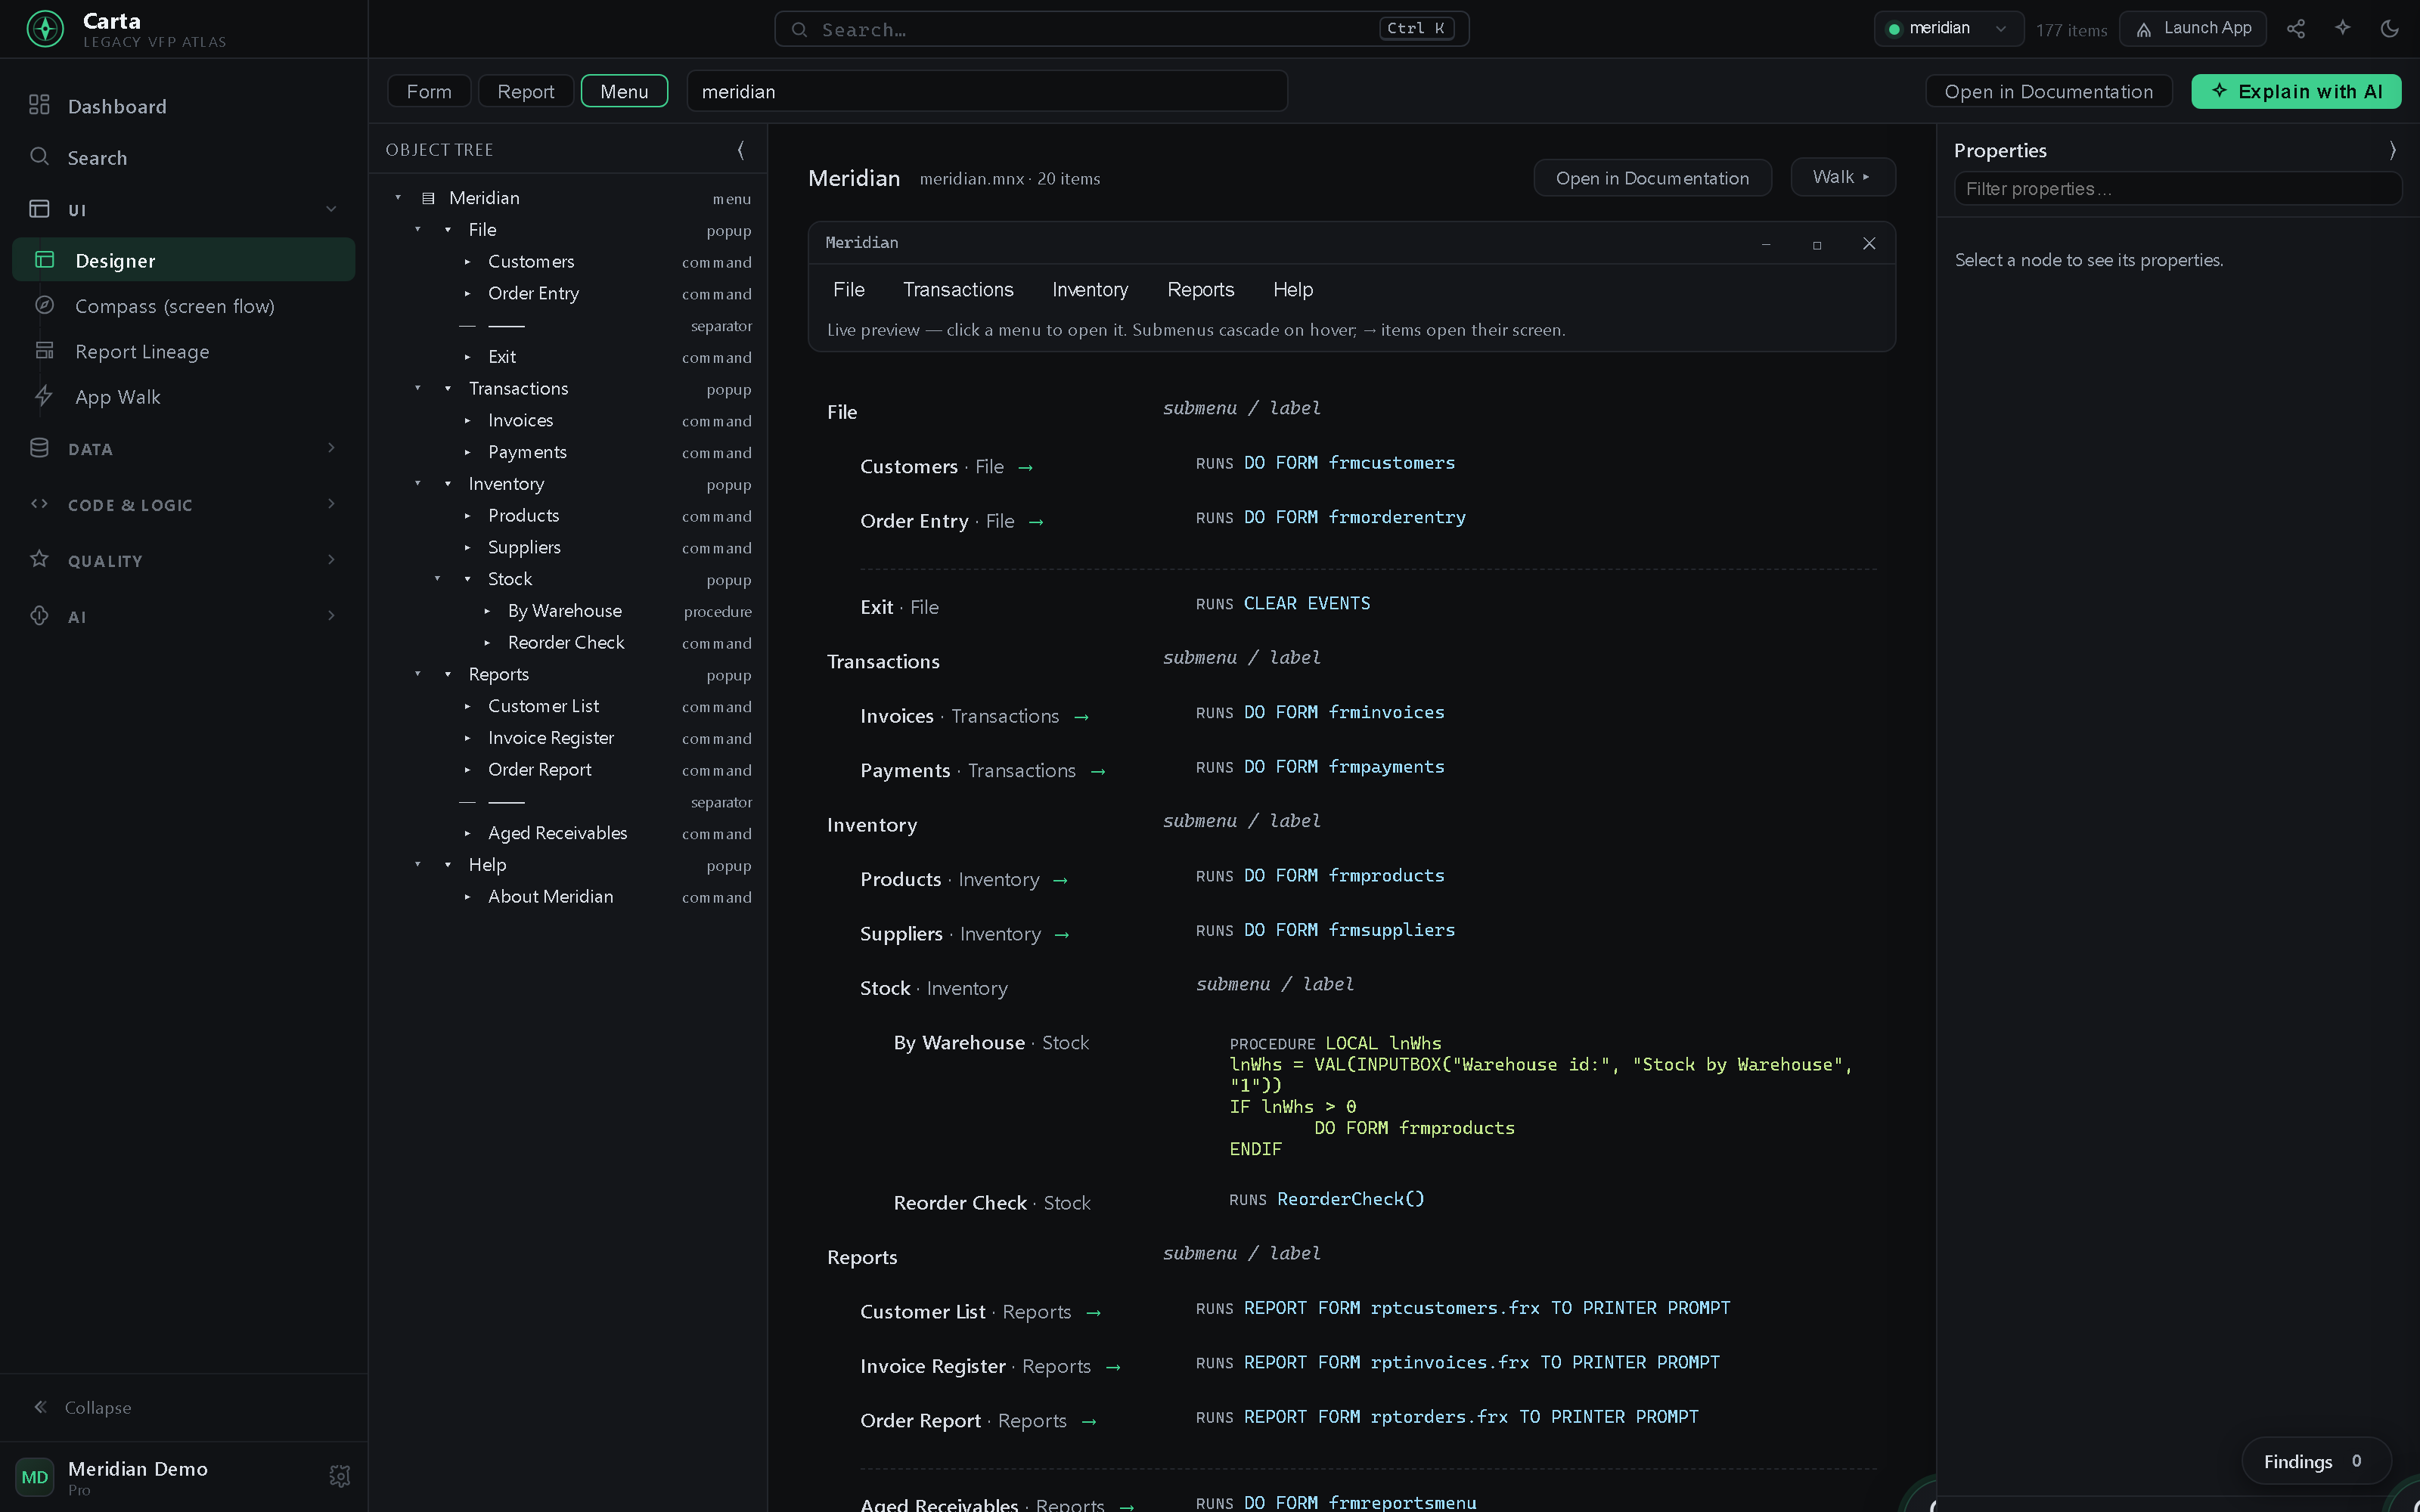Click Open in Documentation in the toolbar
This screenshot has height=1512, width=2420.
(2048, 91)
